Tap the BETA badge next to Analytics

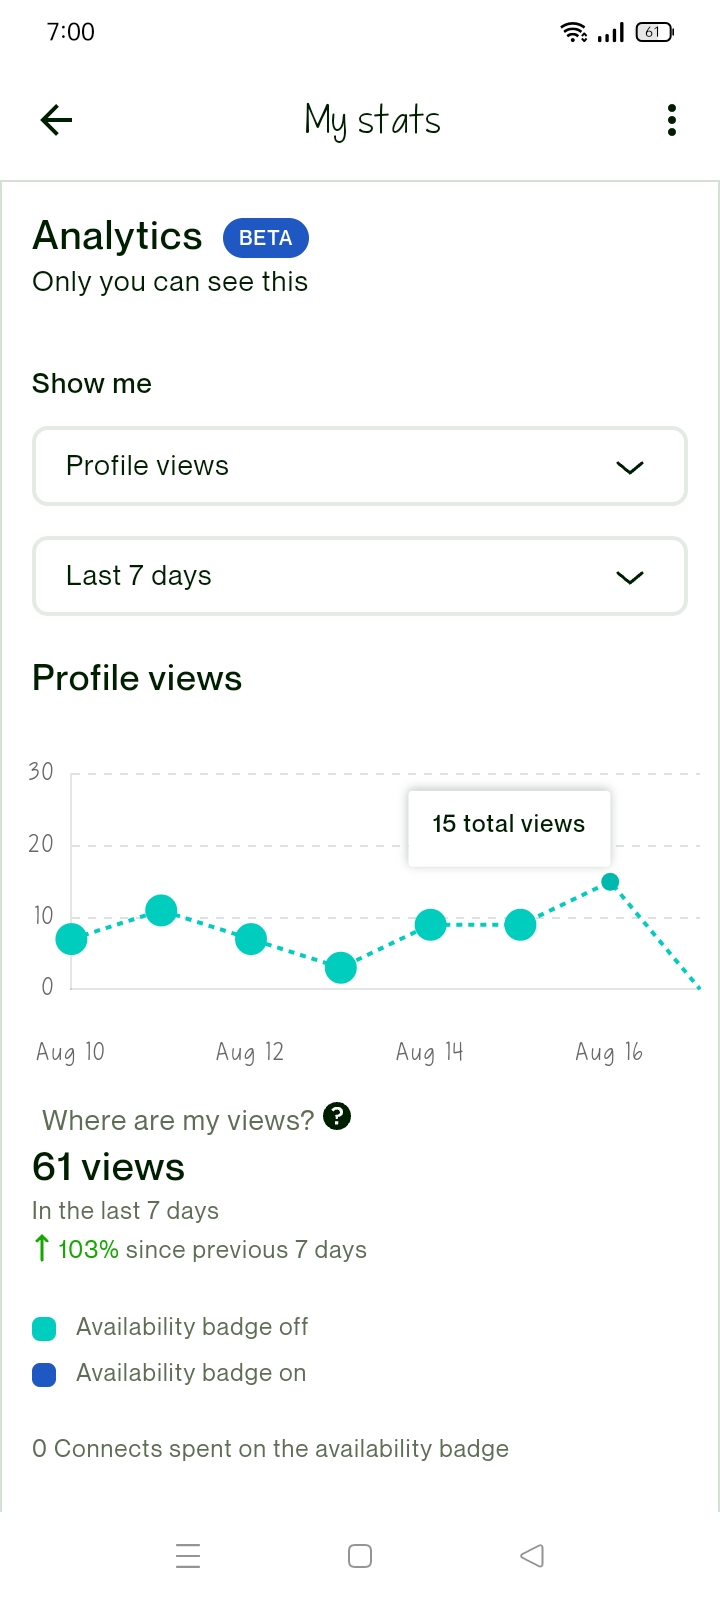coord(265,238)
